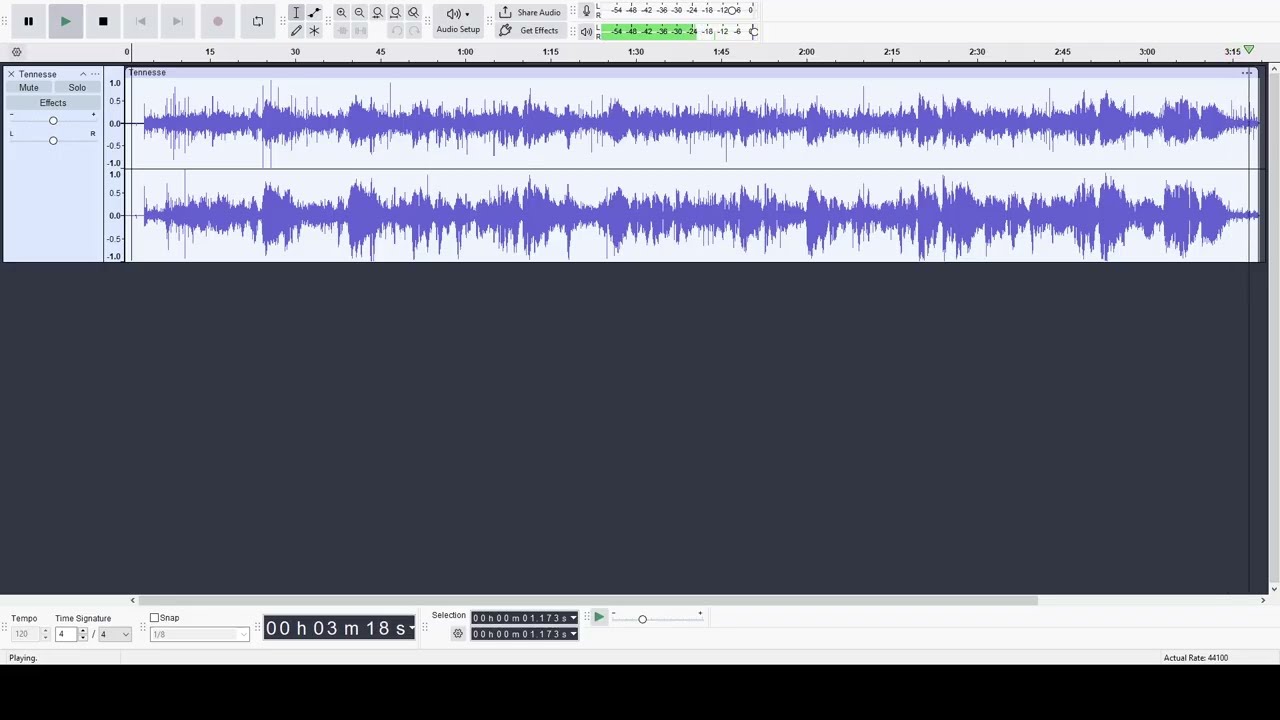The height and width of the screenshot is (720, 1280).
Task: Open the selection start time format dropdown
Action: pos(573,618)
